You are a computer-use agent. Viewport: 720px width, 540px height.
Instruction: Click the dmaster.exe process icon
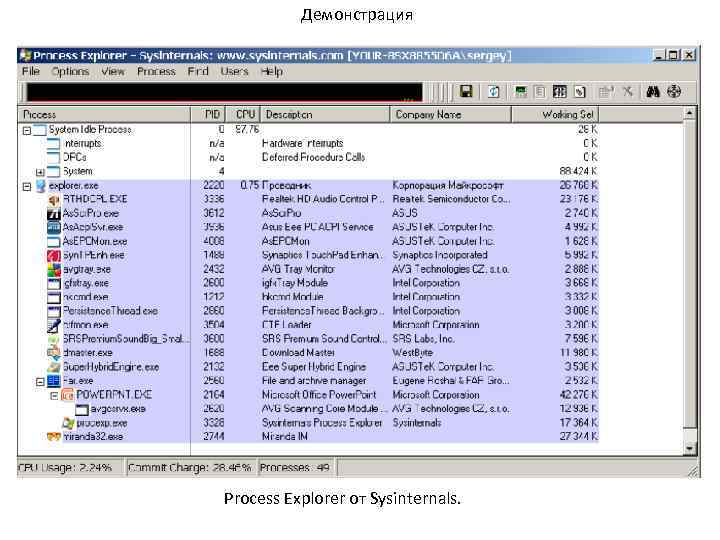[x=54, y=353]
